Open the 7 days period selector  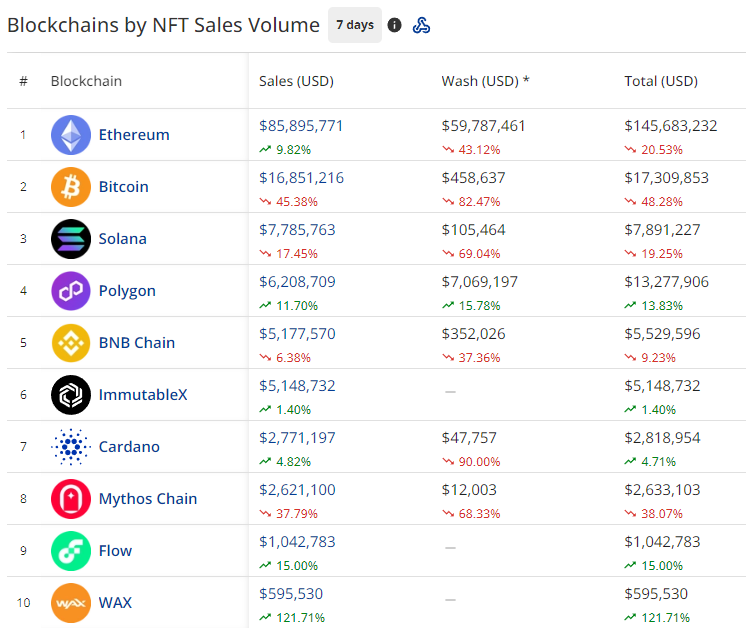355,25
